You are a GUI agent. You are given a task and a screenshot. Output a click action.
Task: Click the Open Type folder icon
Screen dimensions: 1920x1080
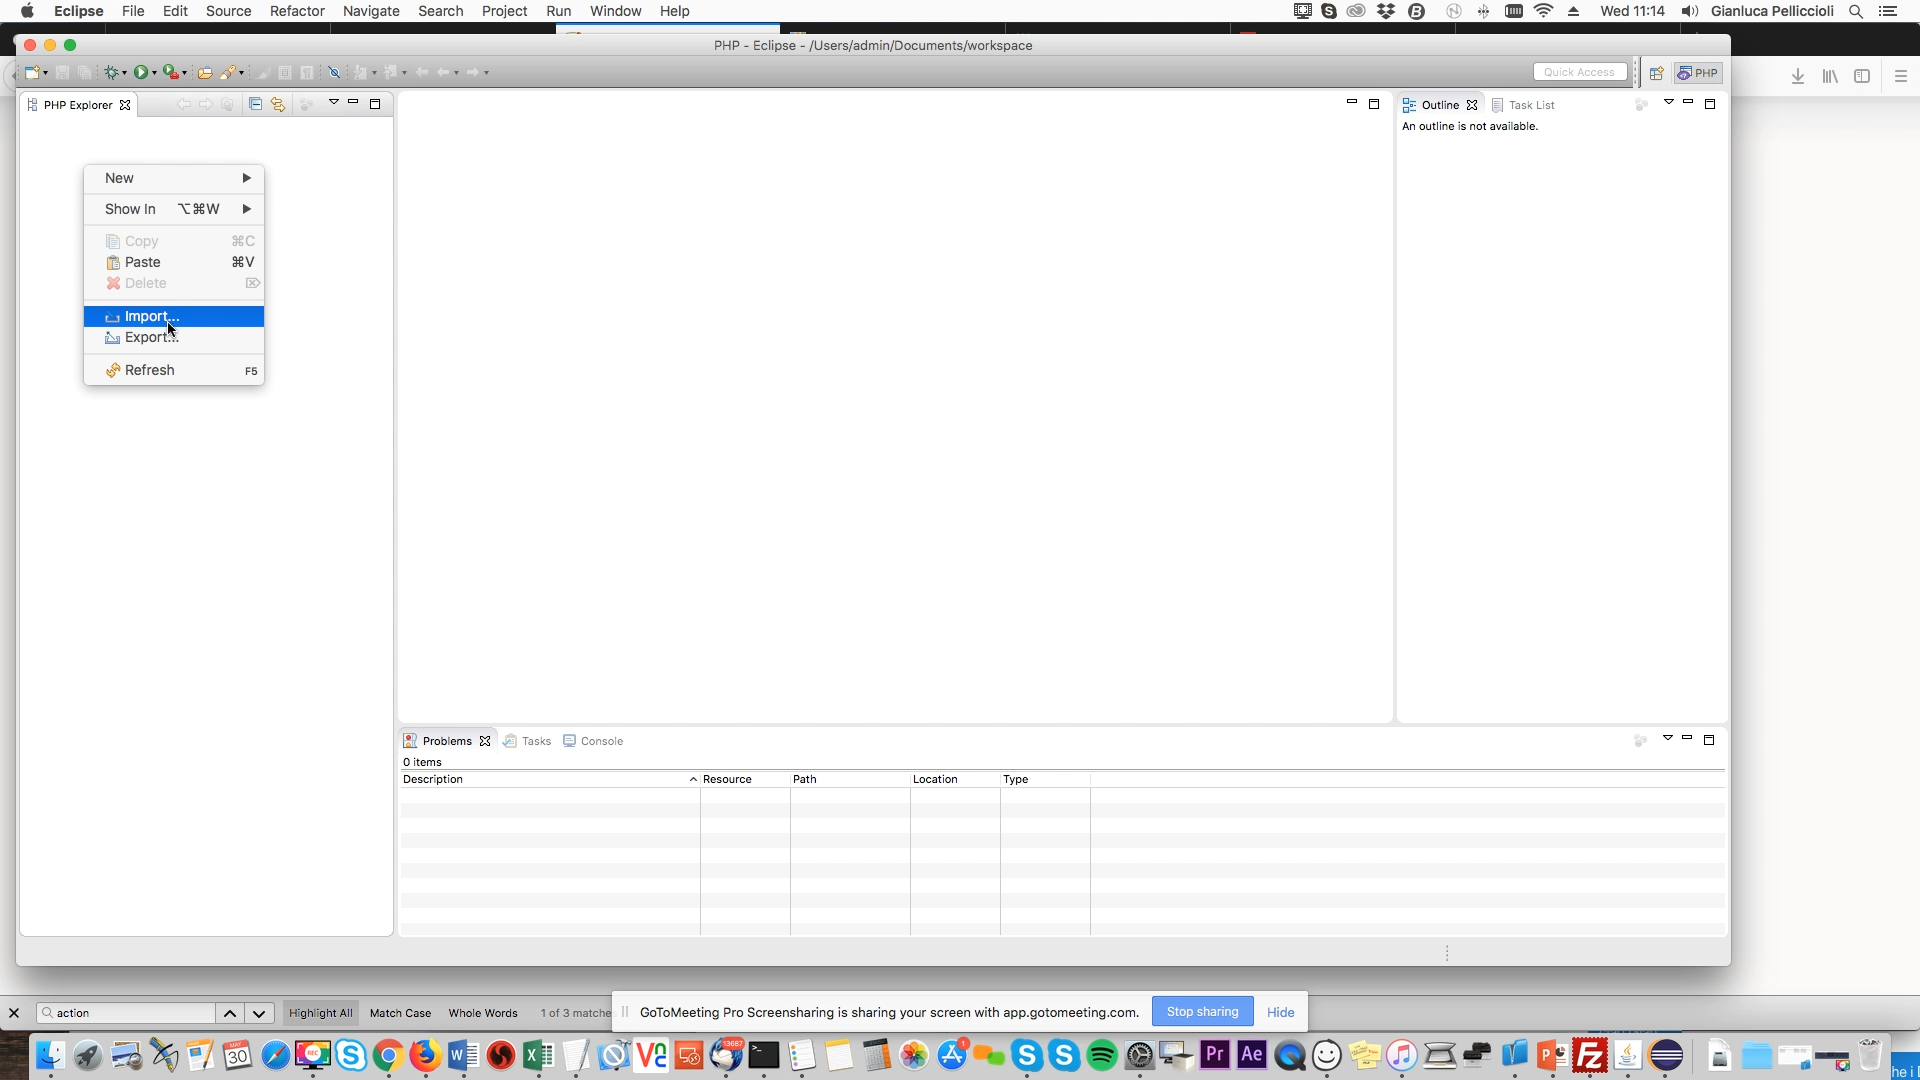tap(204, 72)
